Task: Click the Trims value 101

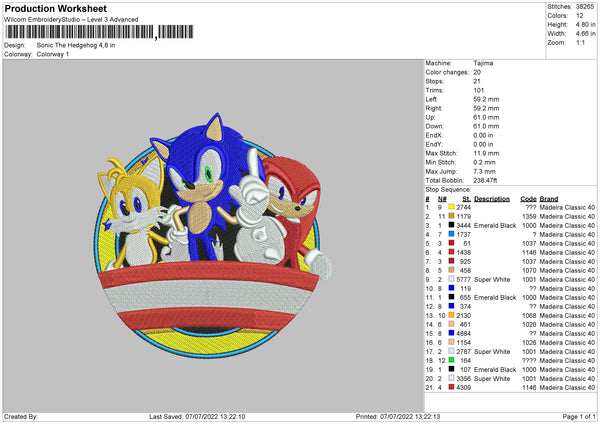Action: coord(479,90)
